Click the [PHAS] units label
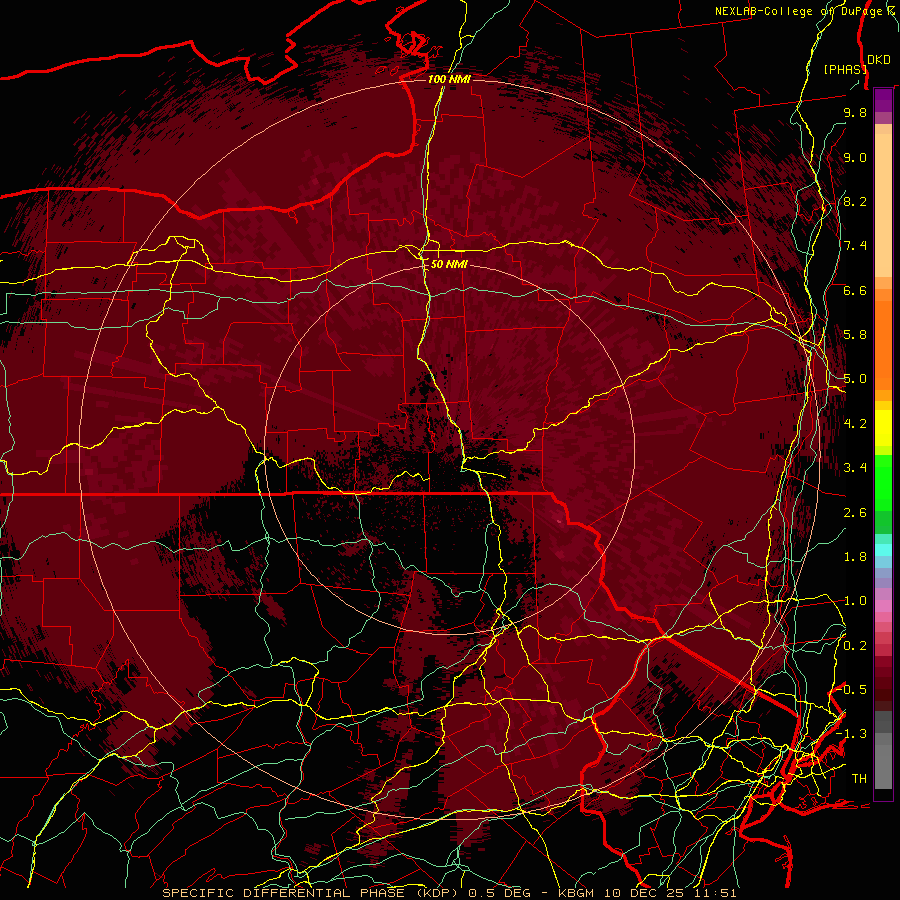 845,69
